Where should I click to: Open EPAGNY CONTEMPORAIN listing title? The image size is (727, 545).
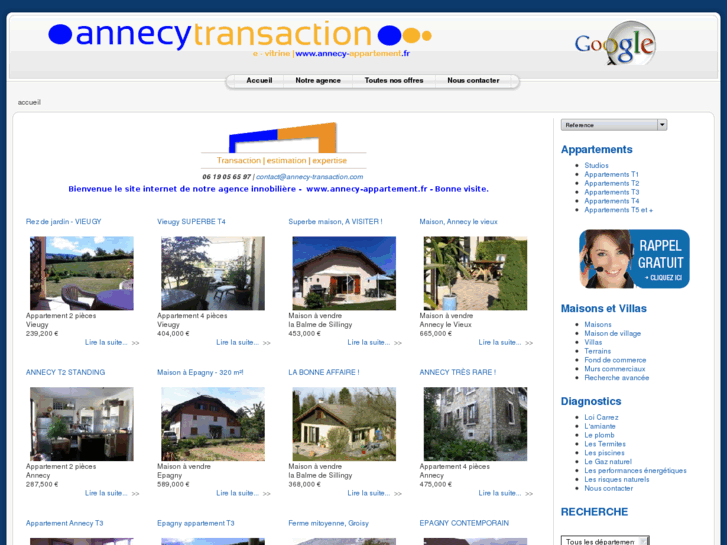point(464,523)
